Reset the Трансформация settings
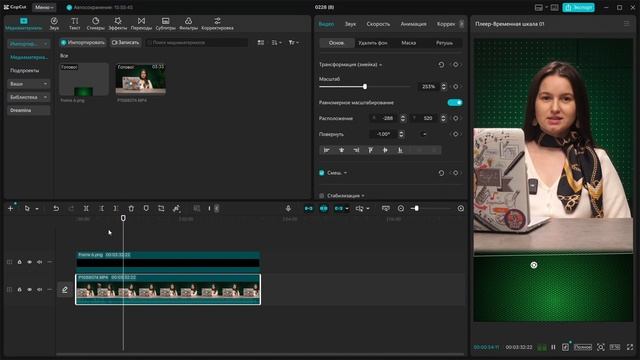This screenshot has width=640, height=360. click(x=441, y=64)
